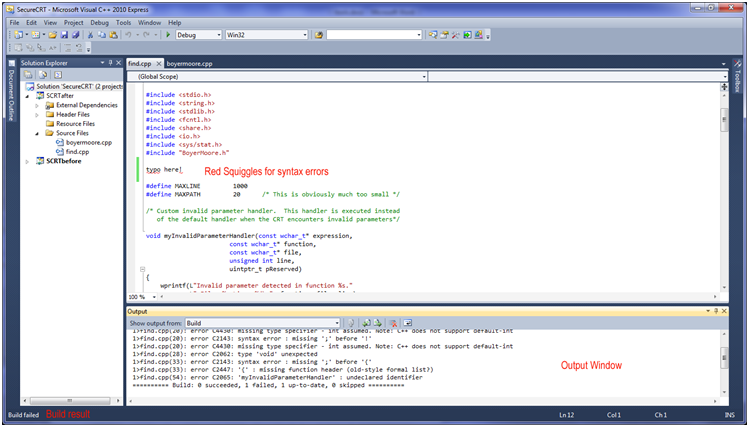Screen dimensions: 749x427
Task: Collapse the Source Files folder
Action: (37, 134)
